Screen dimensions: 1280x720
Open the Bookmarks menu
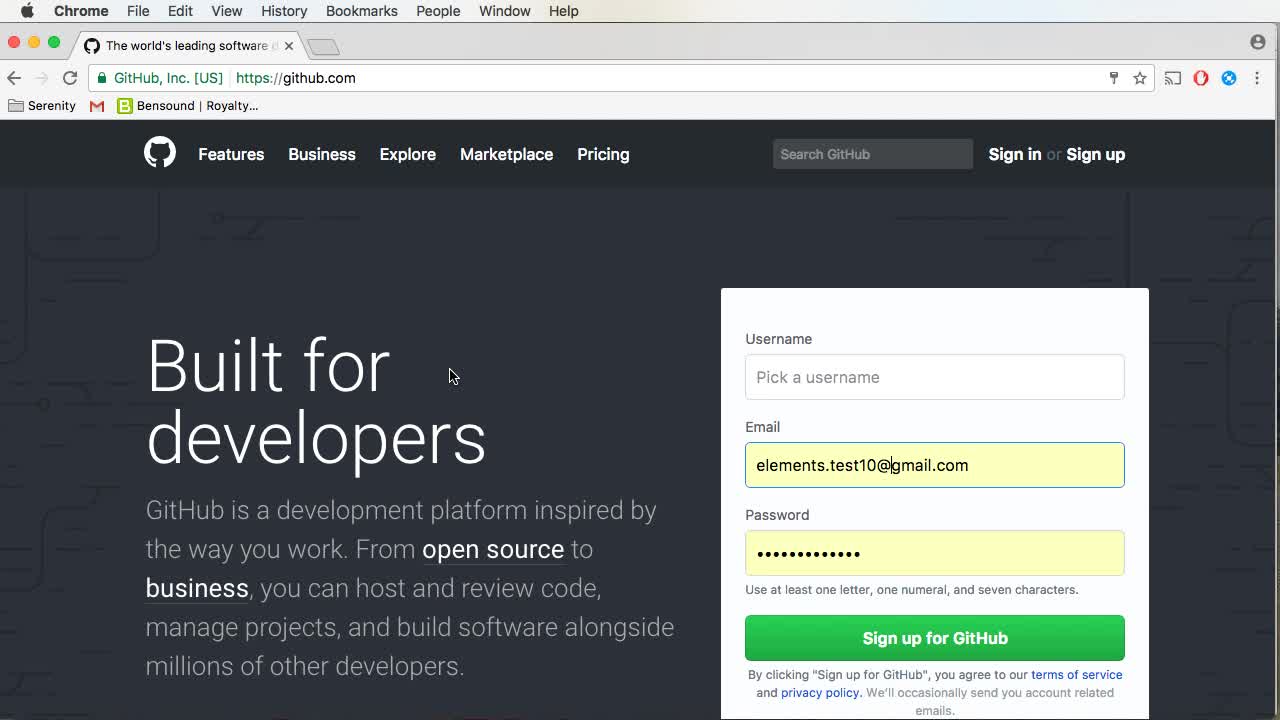(362, 11)
